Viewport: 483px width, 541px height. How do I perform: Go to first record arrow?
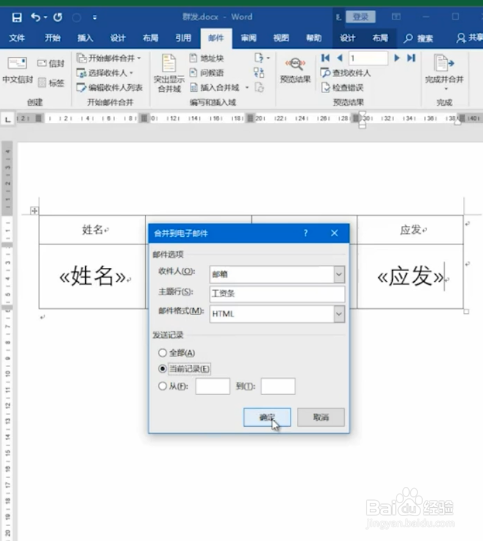325,58
